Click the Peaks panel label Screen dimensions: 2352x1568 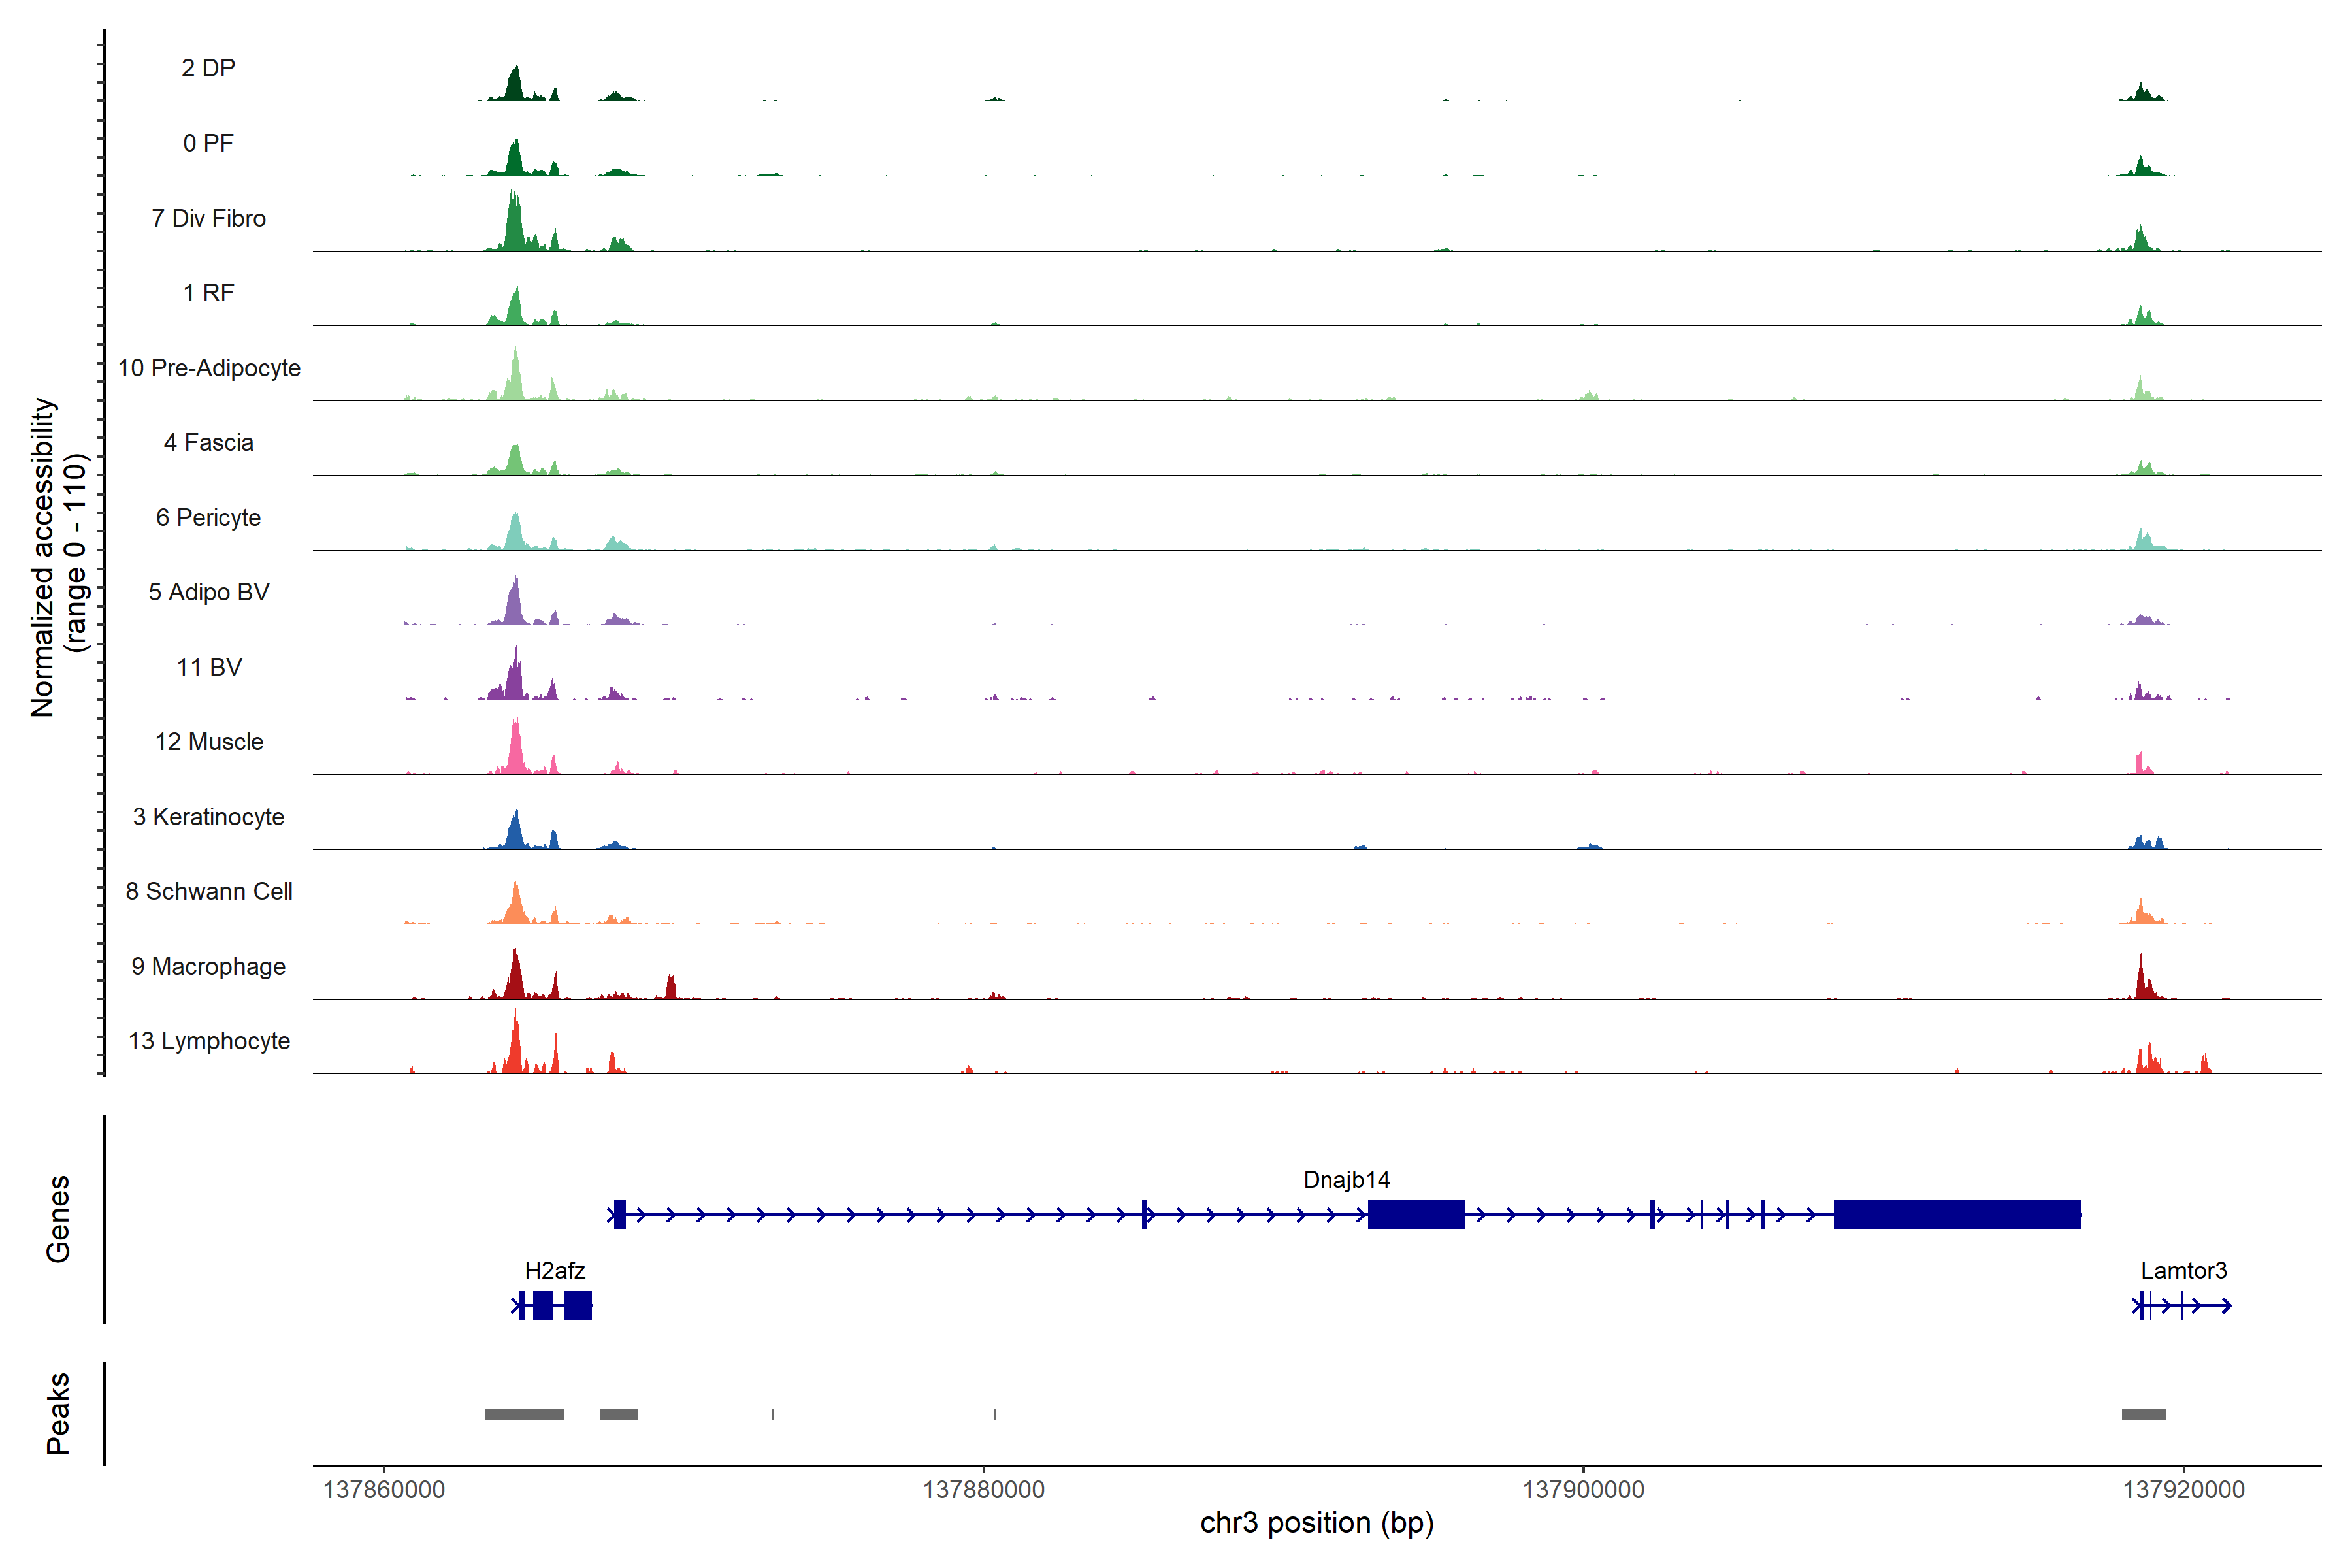click(x=58, y=1413)
